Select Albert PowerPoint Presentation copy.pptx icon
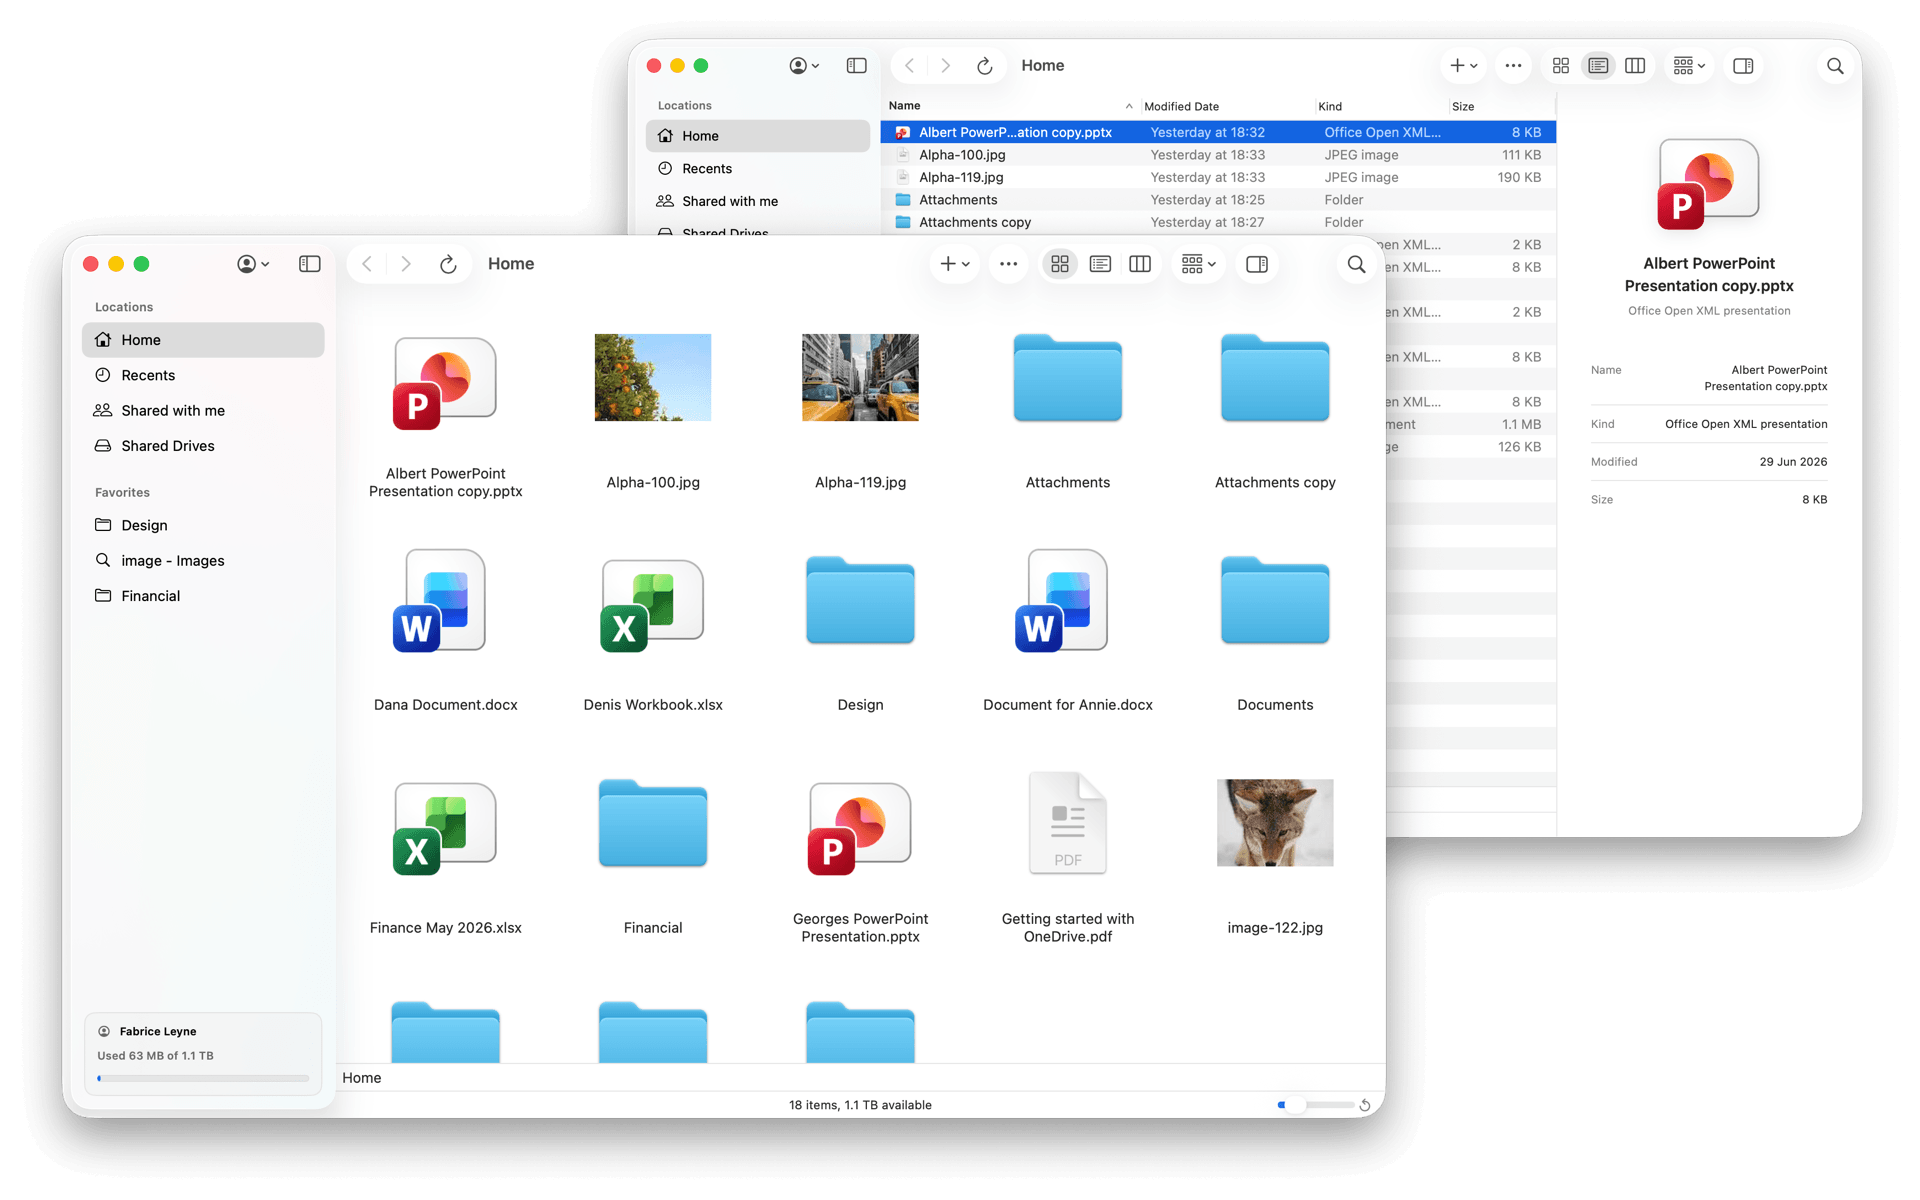This screenshot has width=1920, height=1200. [445, 383]
